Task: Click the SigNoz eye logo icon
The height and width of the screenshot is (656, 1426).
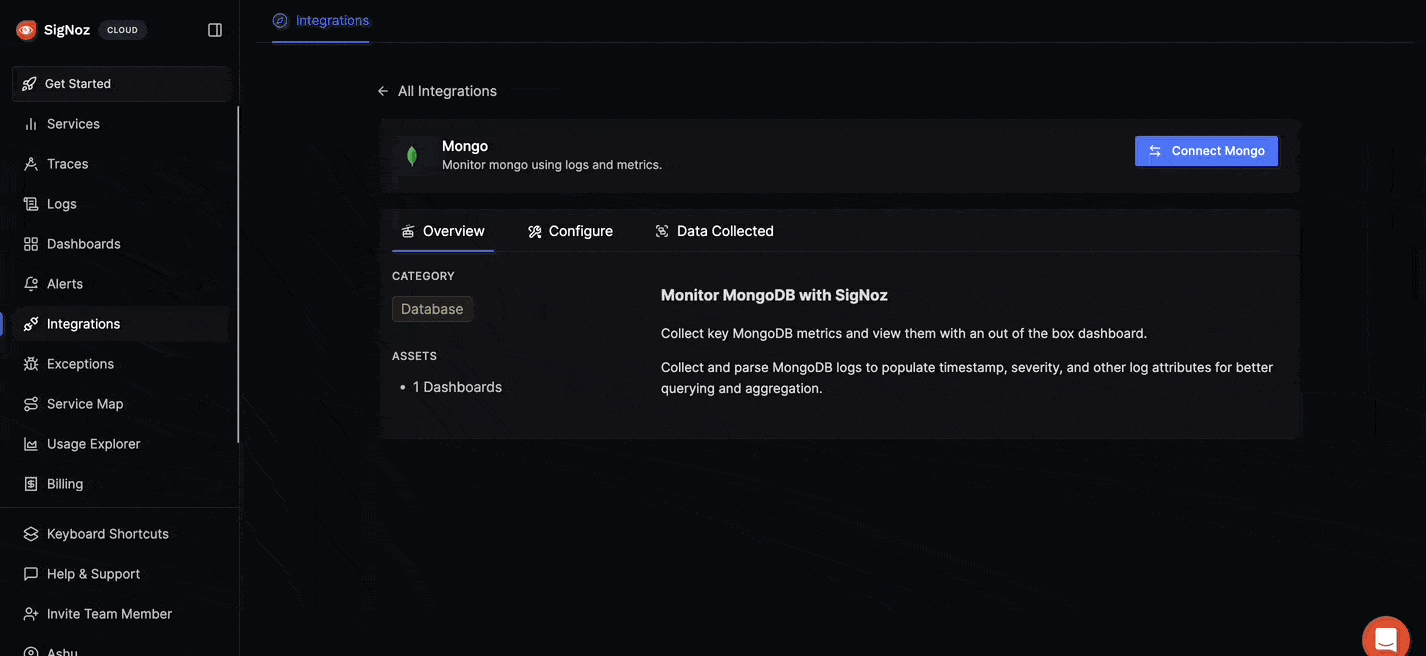Action: point(26,30)
